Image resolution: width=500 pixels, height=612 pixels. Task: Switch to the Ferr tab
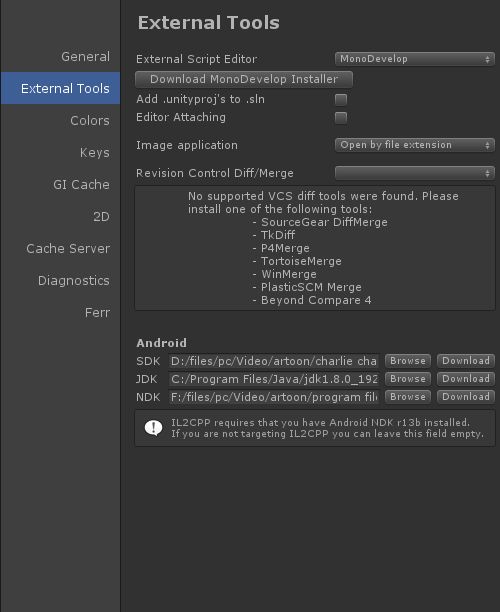coord(60,313)
